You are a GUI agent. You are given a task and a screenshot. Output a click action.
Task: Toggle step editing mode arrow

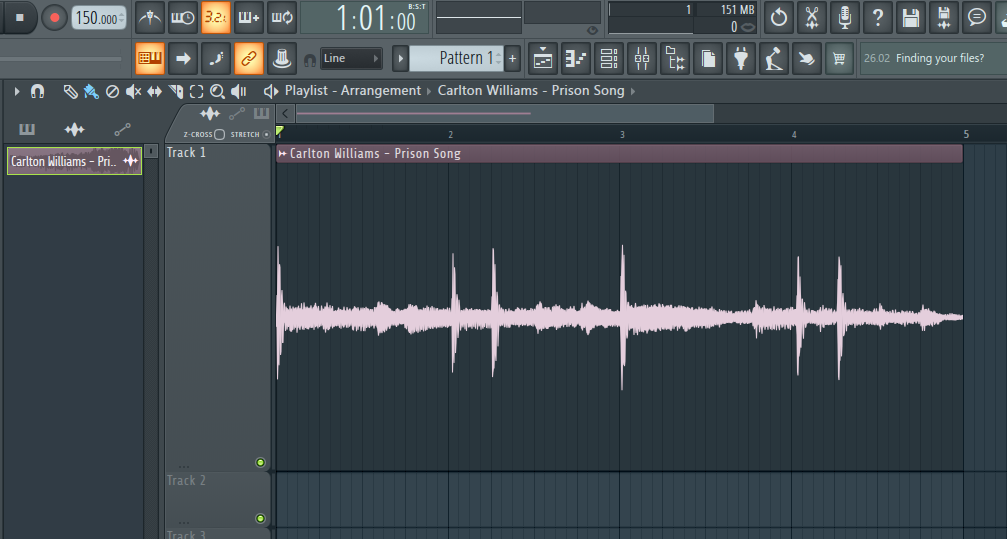[183, 58]
